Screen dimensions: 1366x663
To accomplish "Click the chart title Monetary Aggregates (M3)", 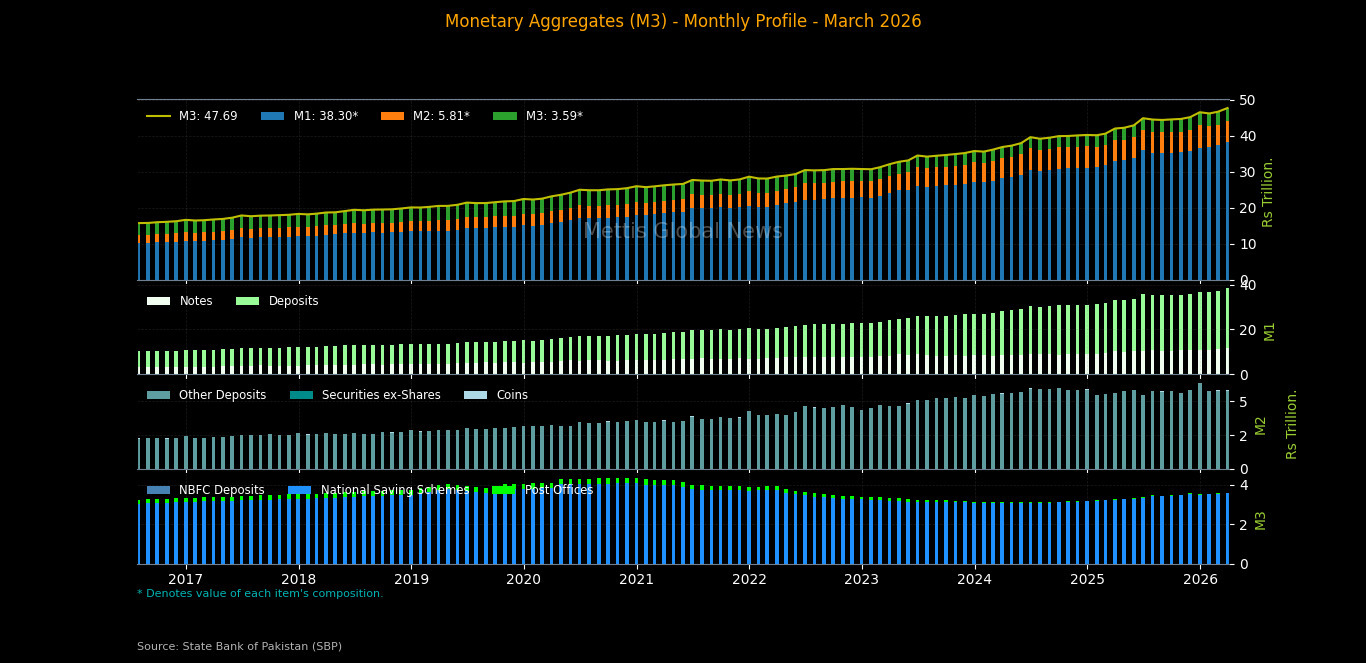I will tap(683, 22).
